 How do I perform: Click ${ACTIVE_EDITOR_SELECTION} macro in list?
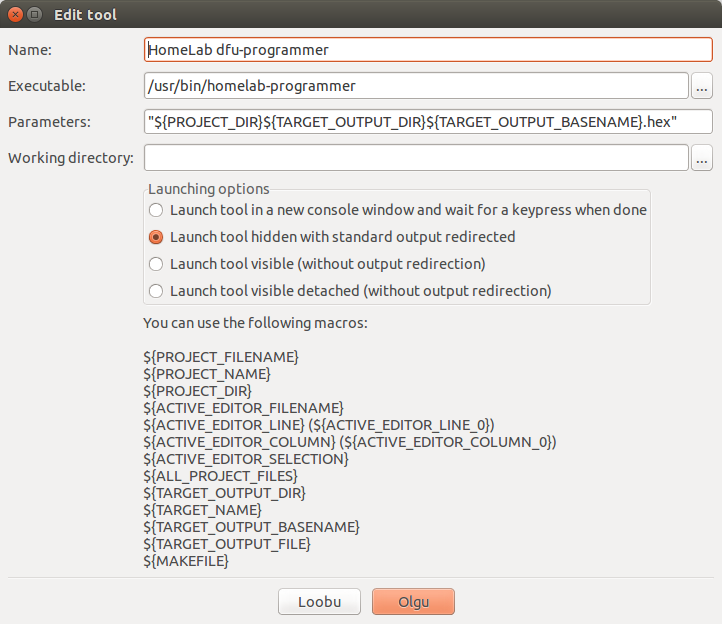point(246,459)
